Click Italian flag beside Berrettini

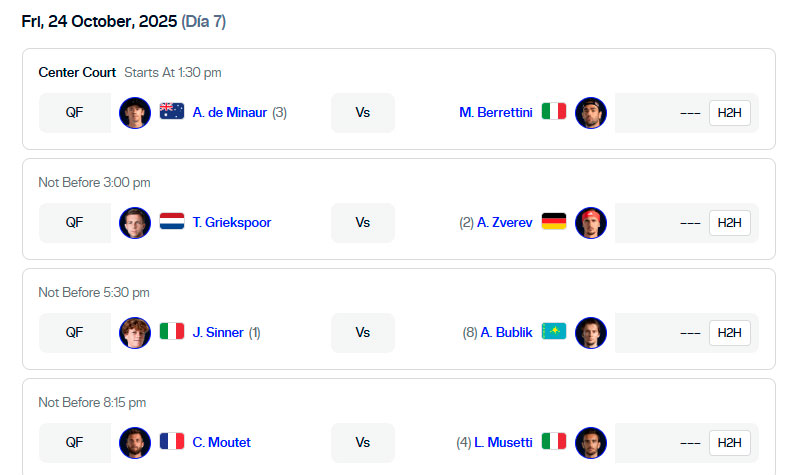point(554,112)
